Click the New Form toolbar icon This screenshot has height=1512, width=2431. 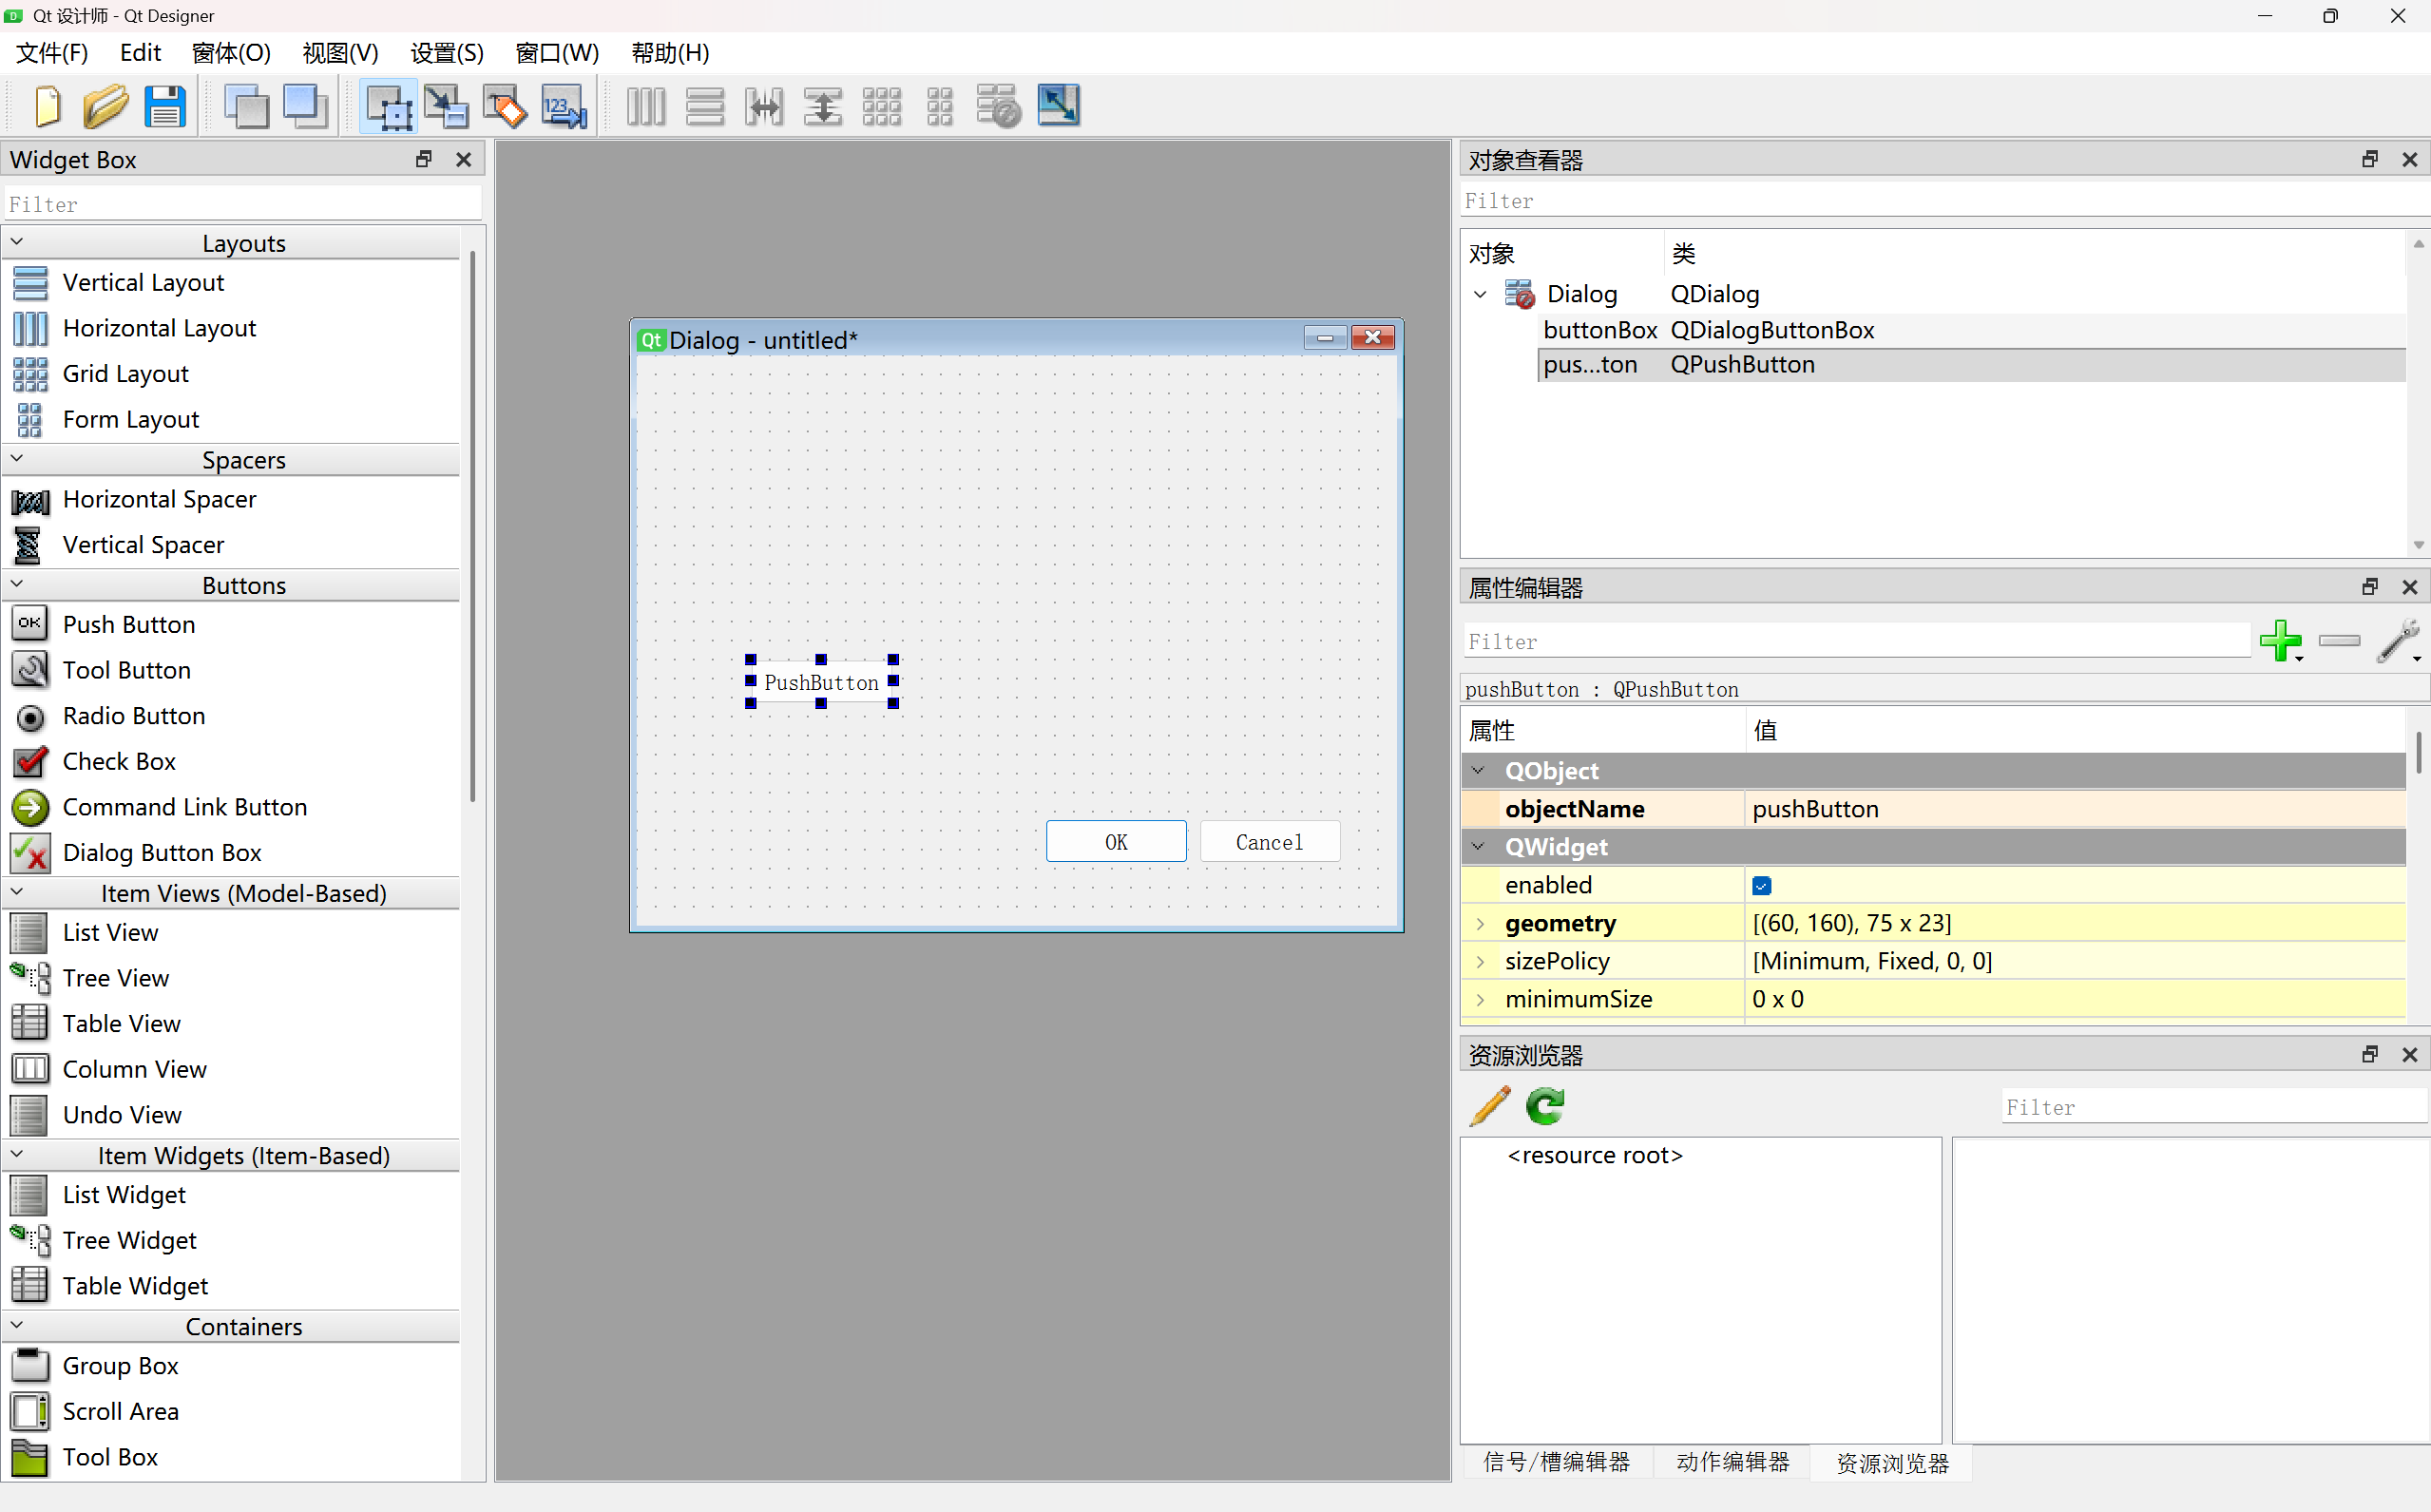pyautogui.click(x=47, y=106)
